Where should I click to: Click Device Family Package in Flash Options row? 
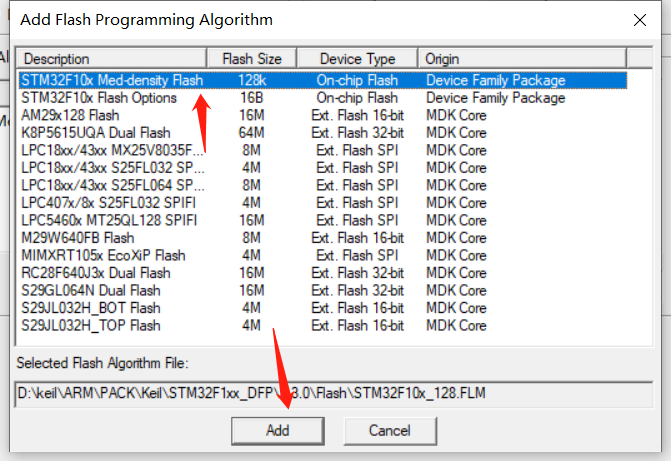pyautogui.click(x=496, y=98)
